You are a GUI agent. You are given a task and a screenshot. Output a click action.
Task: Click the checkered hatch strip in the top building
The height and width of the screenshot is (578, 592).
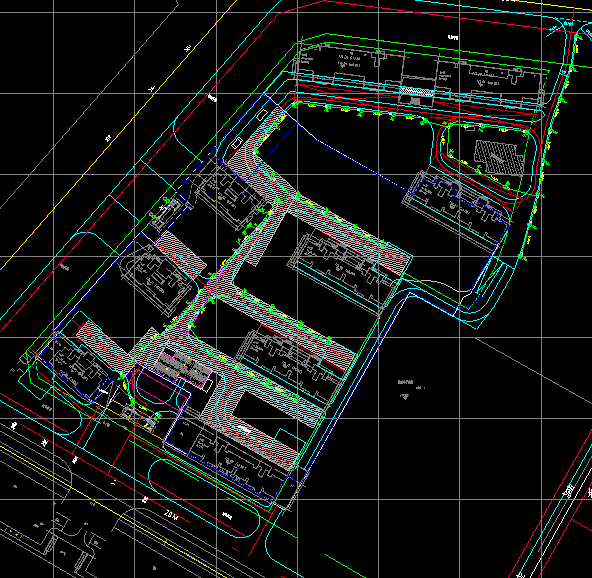pos(417,92)
